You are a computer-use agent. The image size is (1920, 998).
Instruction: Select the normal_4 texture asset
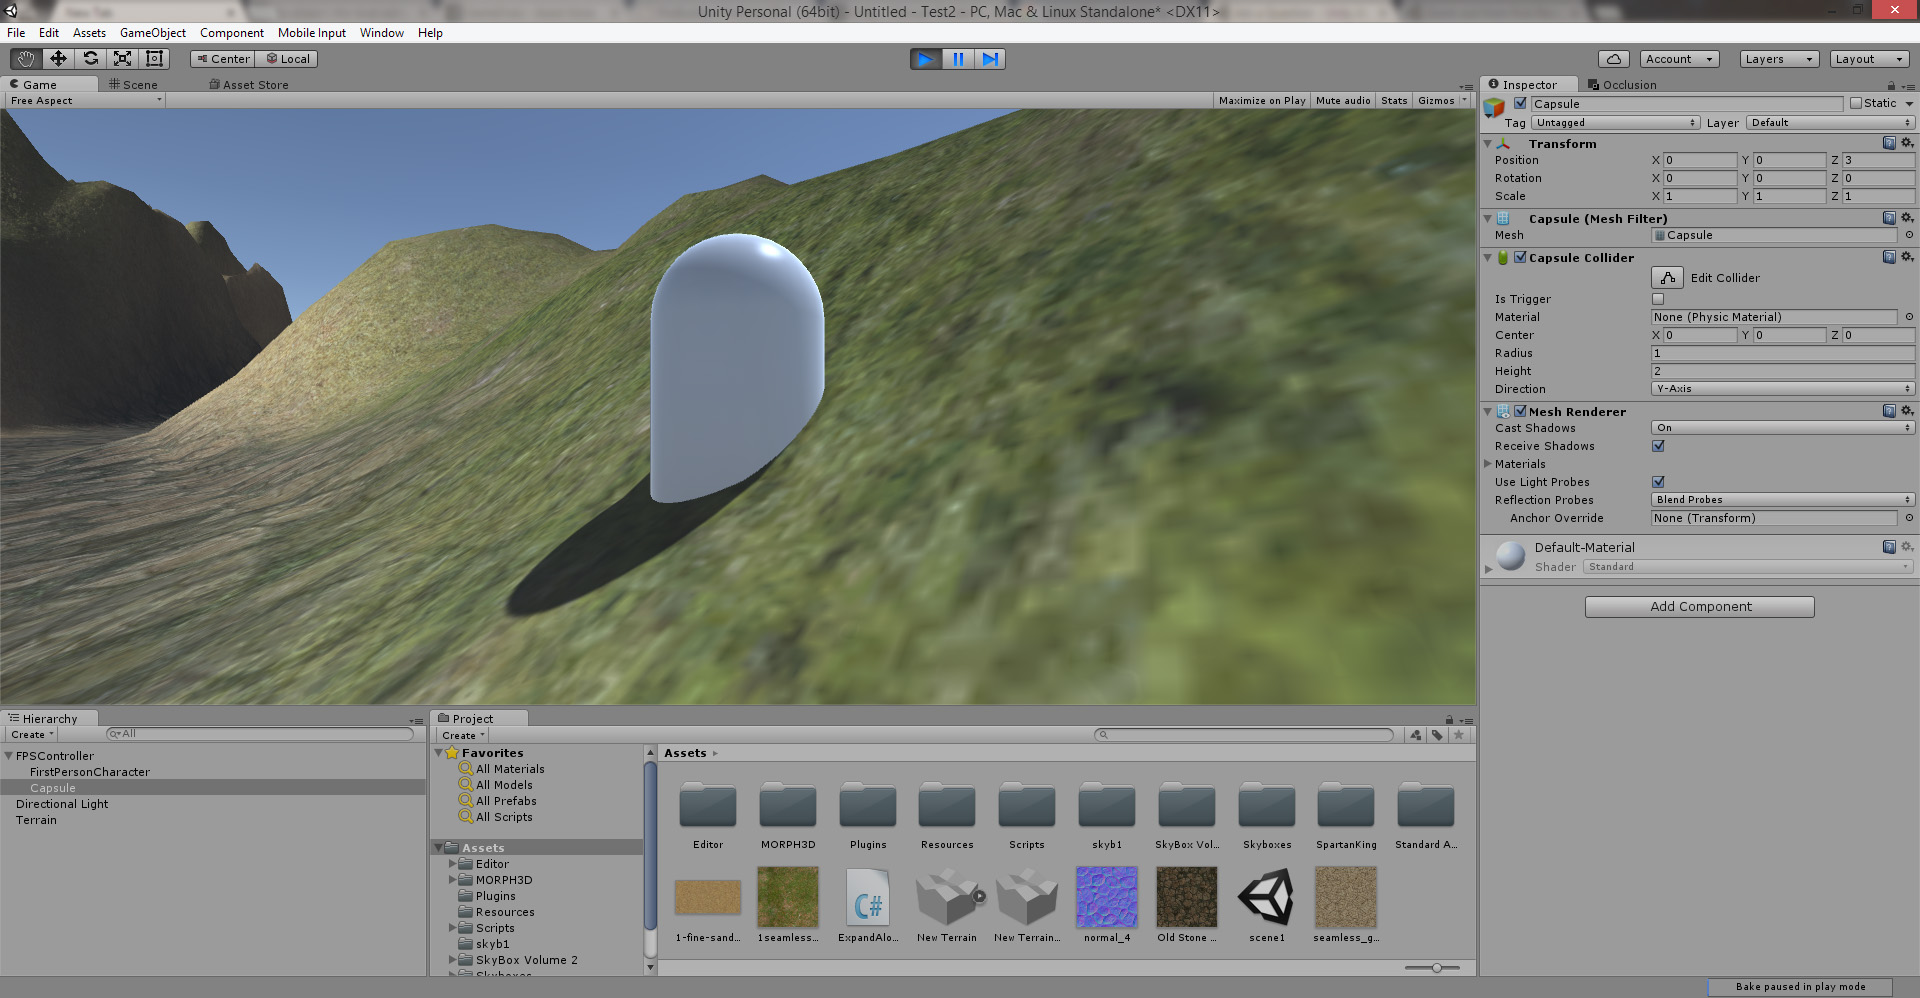coord(1107,897)
